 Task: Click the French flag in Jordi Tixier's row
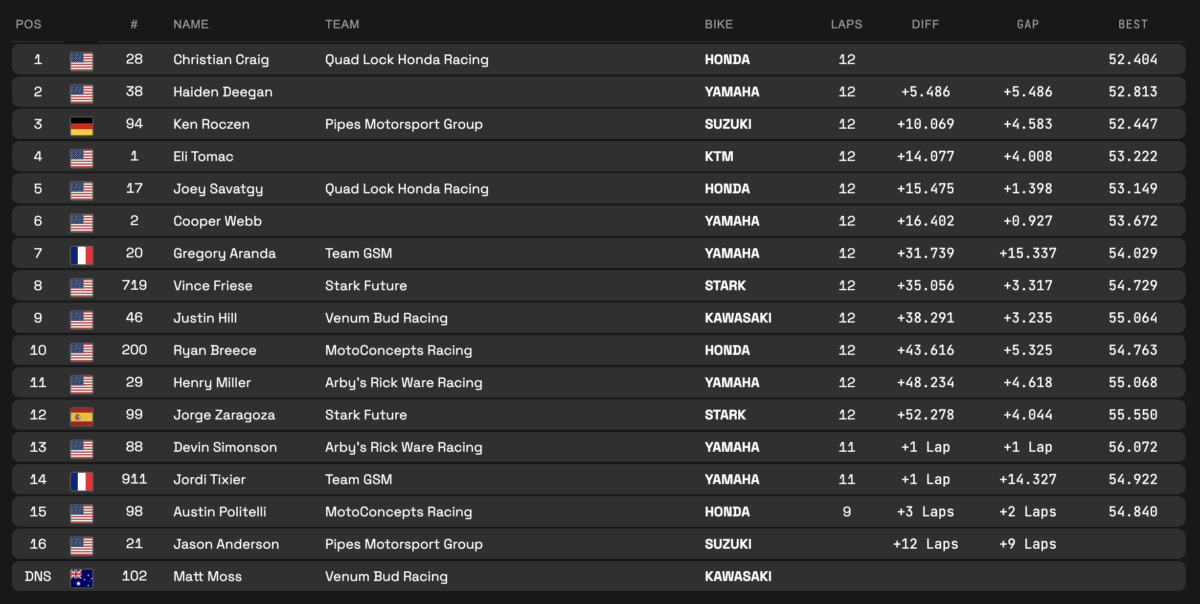(x=81, y=480)
